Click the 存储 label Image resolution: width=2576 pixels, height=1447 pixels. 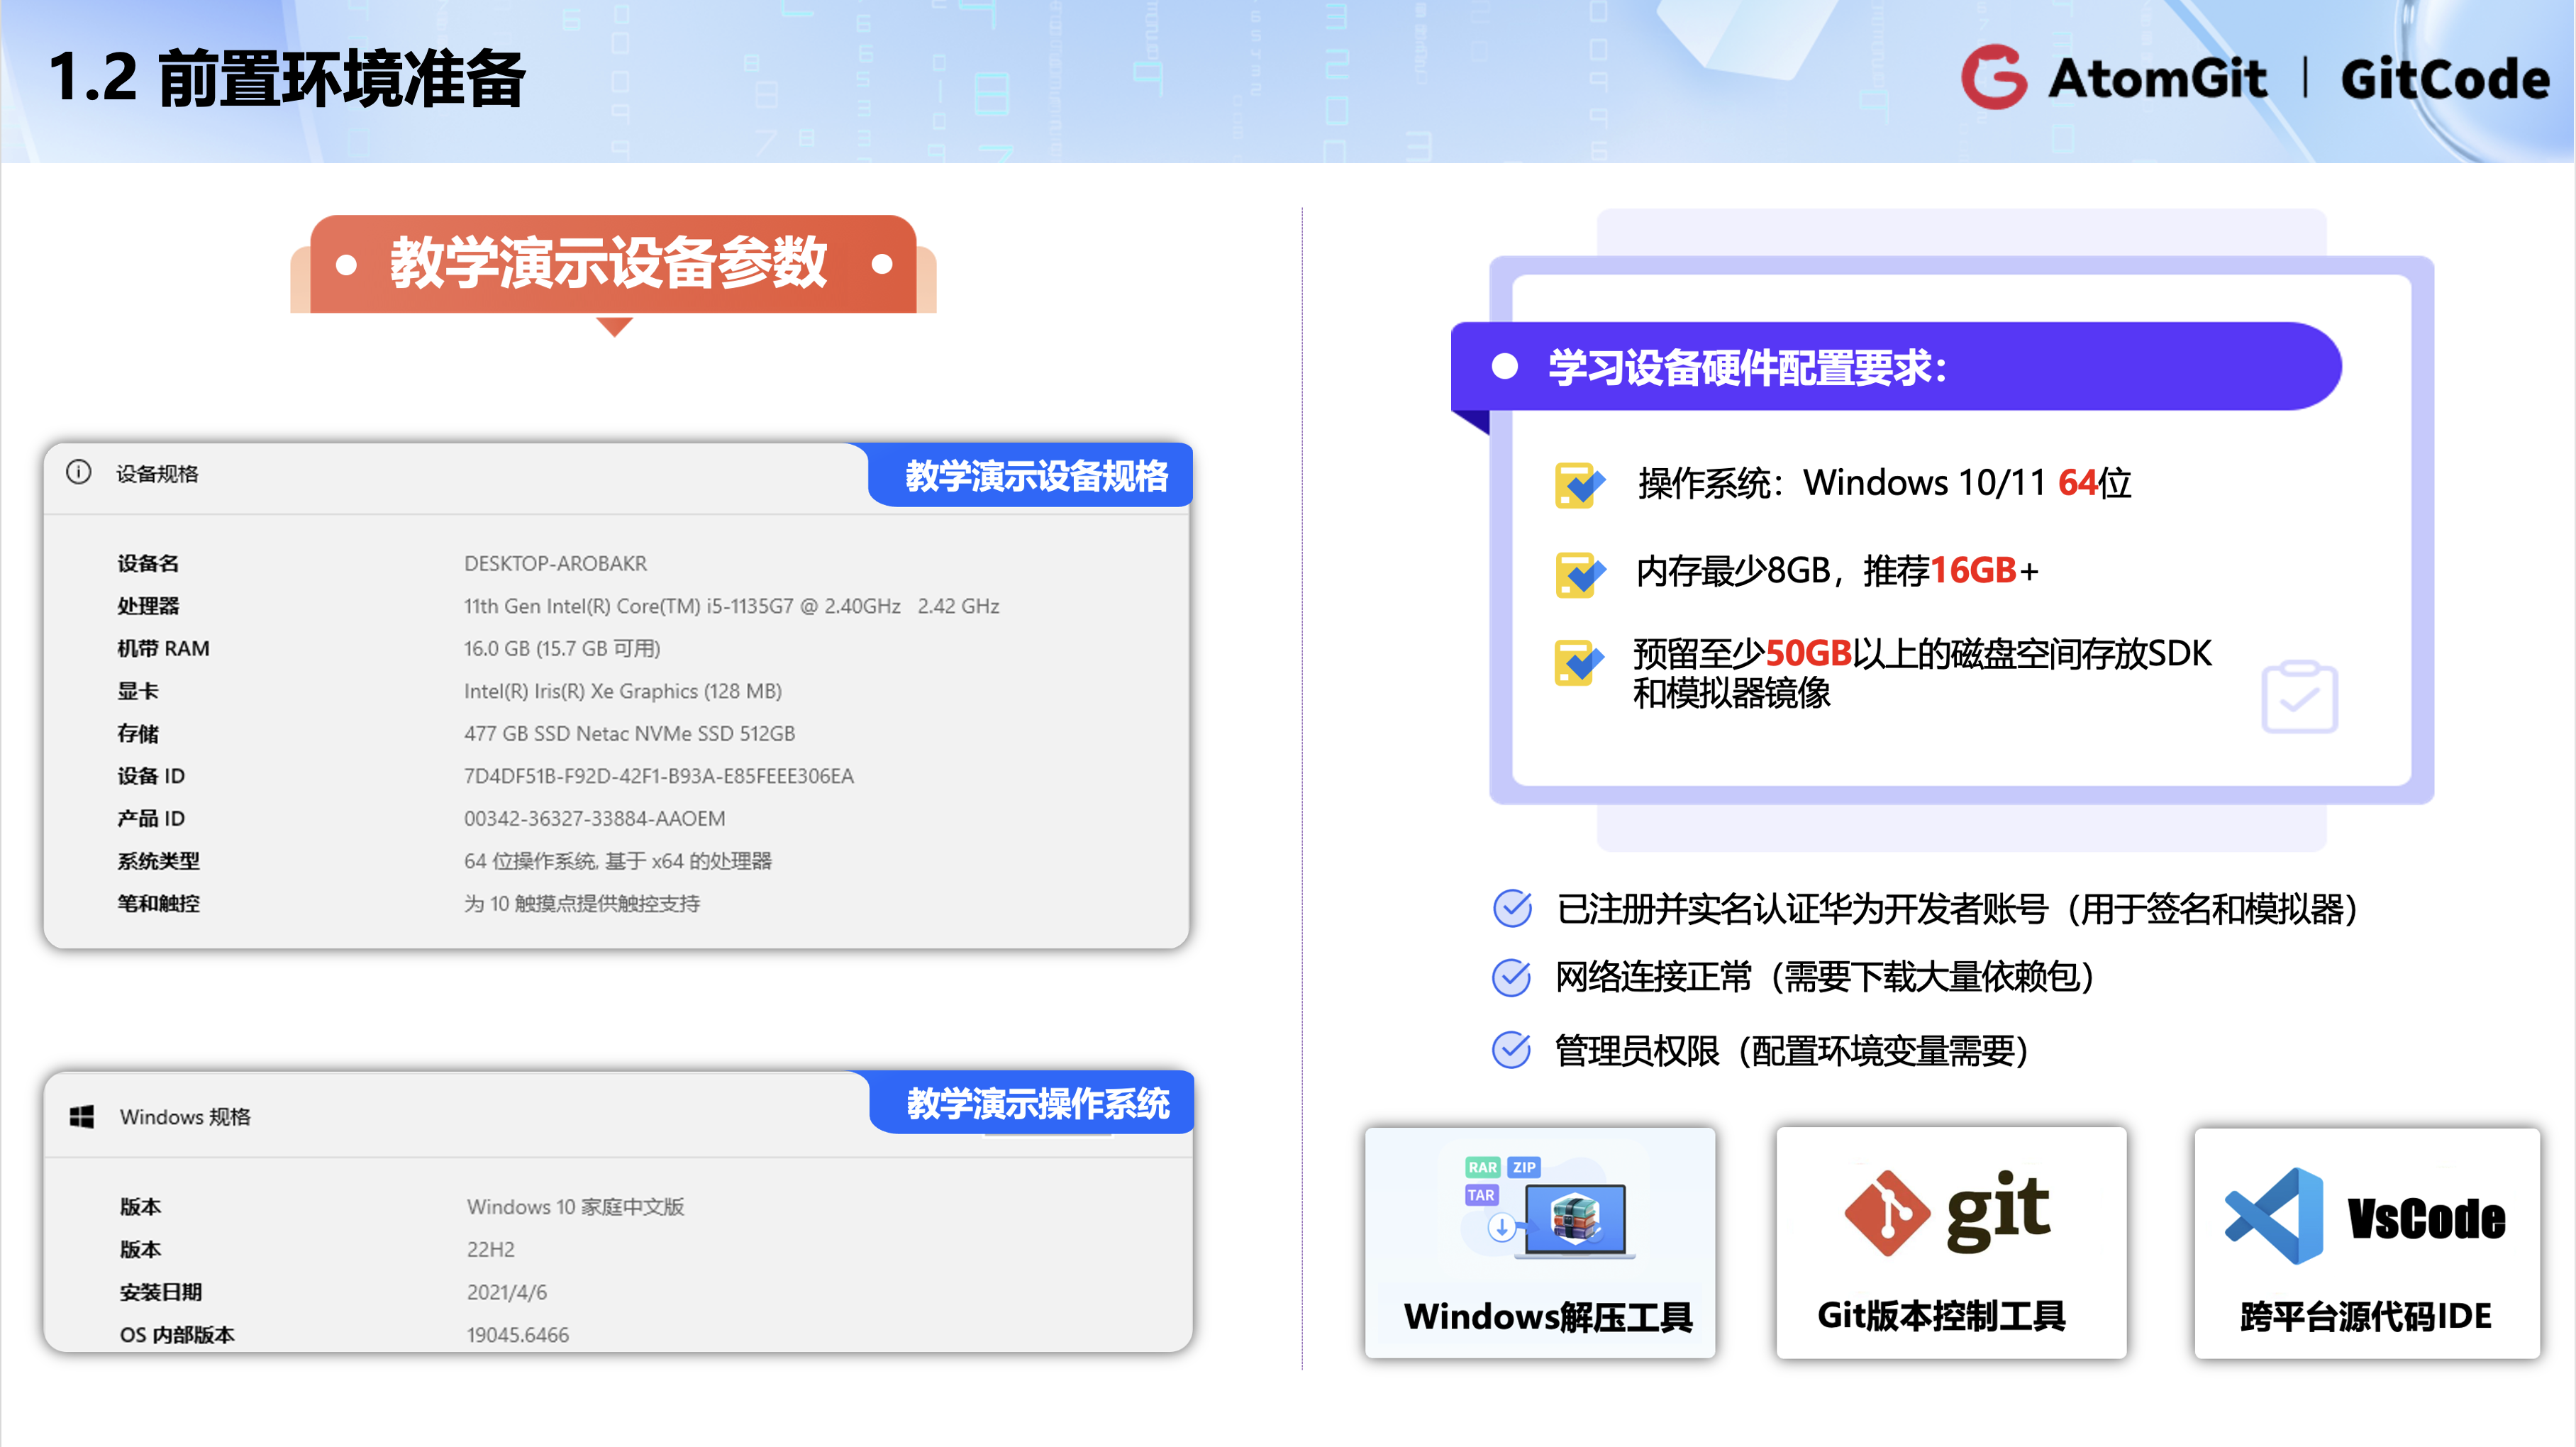point(138,733)
